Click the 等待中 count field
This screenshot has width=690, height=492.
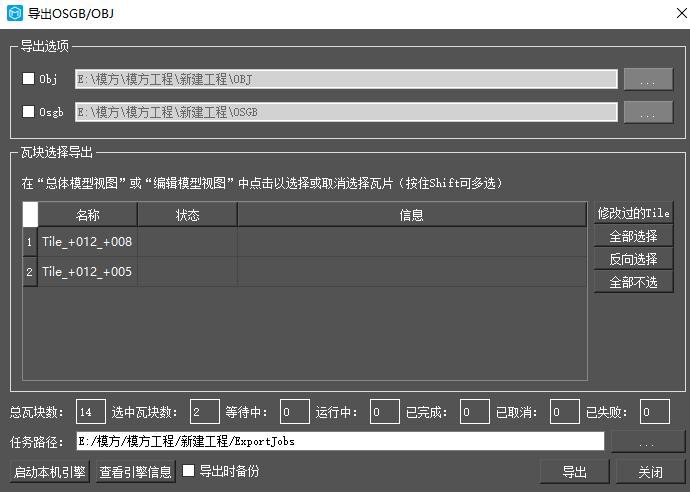(295, 412)
